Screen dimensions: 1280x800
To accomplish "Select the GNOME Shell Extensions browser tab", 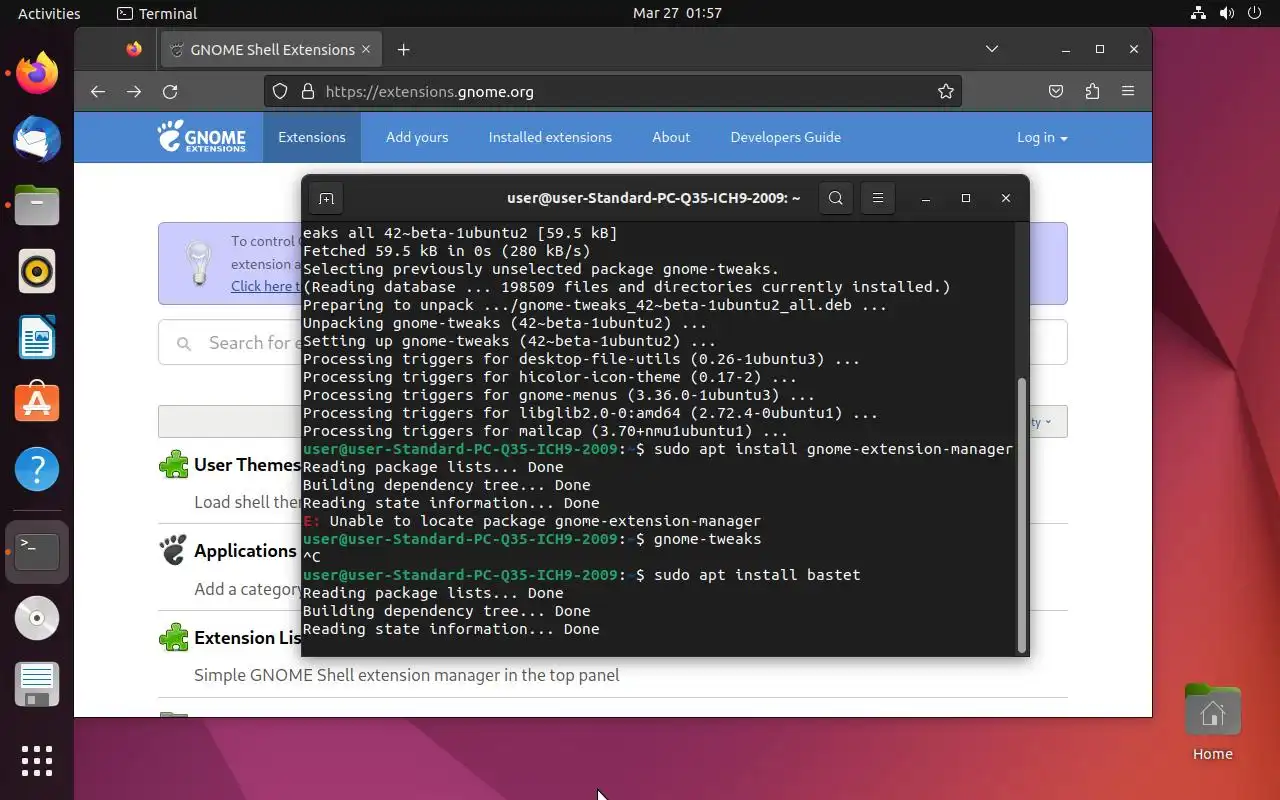I will (x=270, y=49).
